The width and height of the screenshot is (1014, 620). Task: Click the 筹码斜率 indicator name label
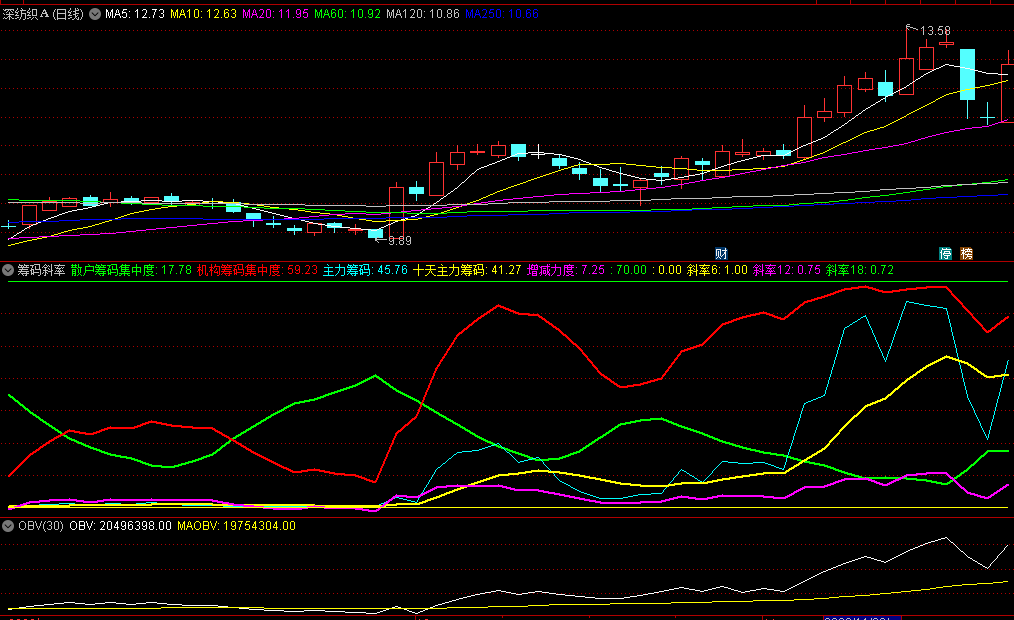point(41,270)
